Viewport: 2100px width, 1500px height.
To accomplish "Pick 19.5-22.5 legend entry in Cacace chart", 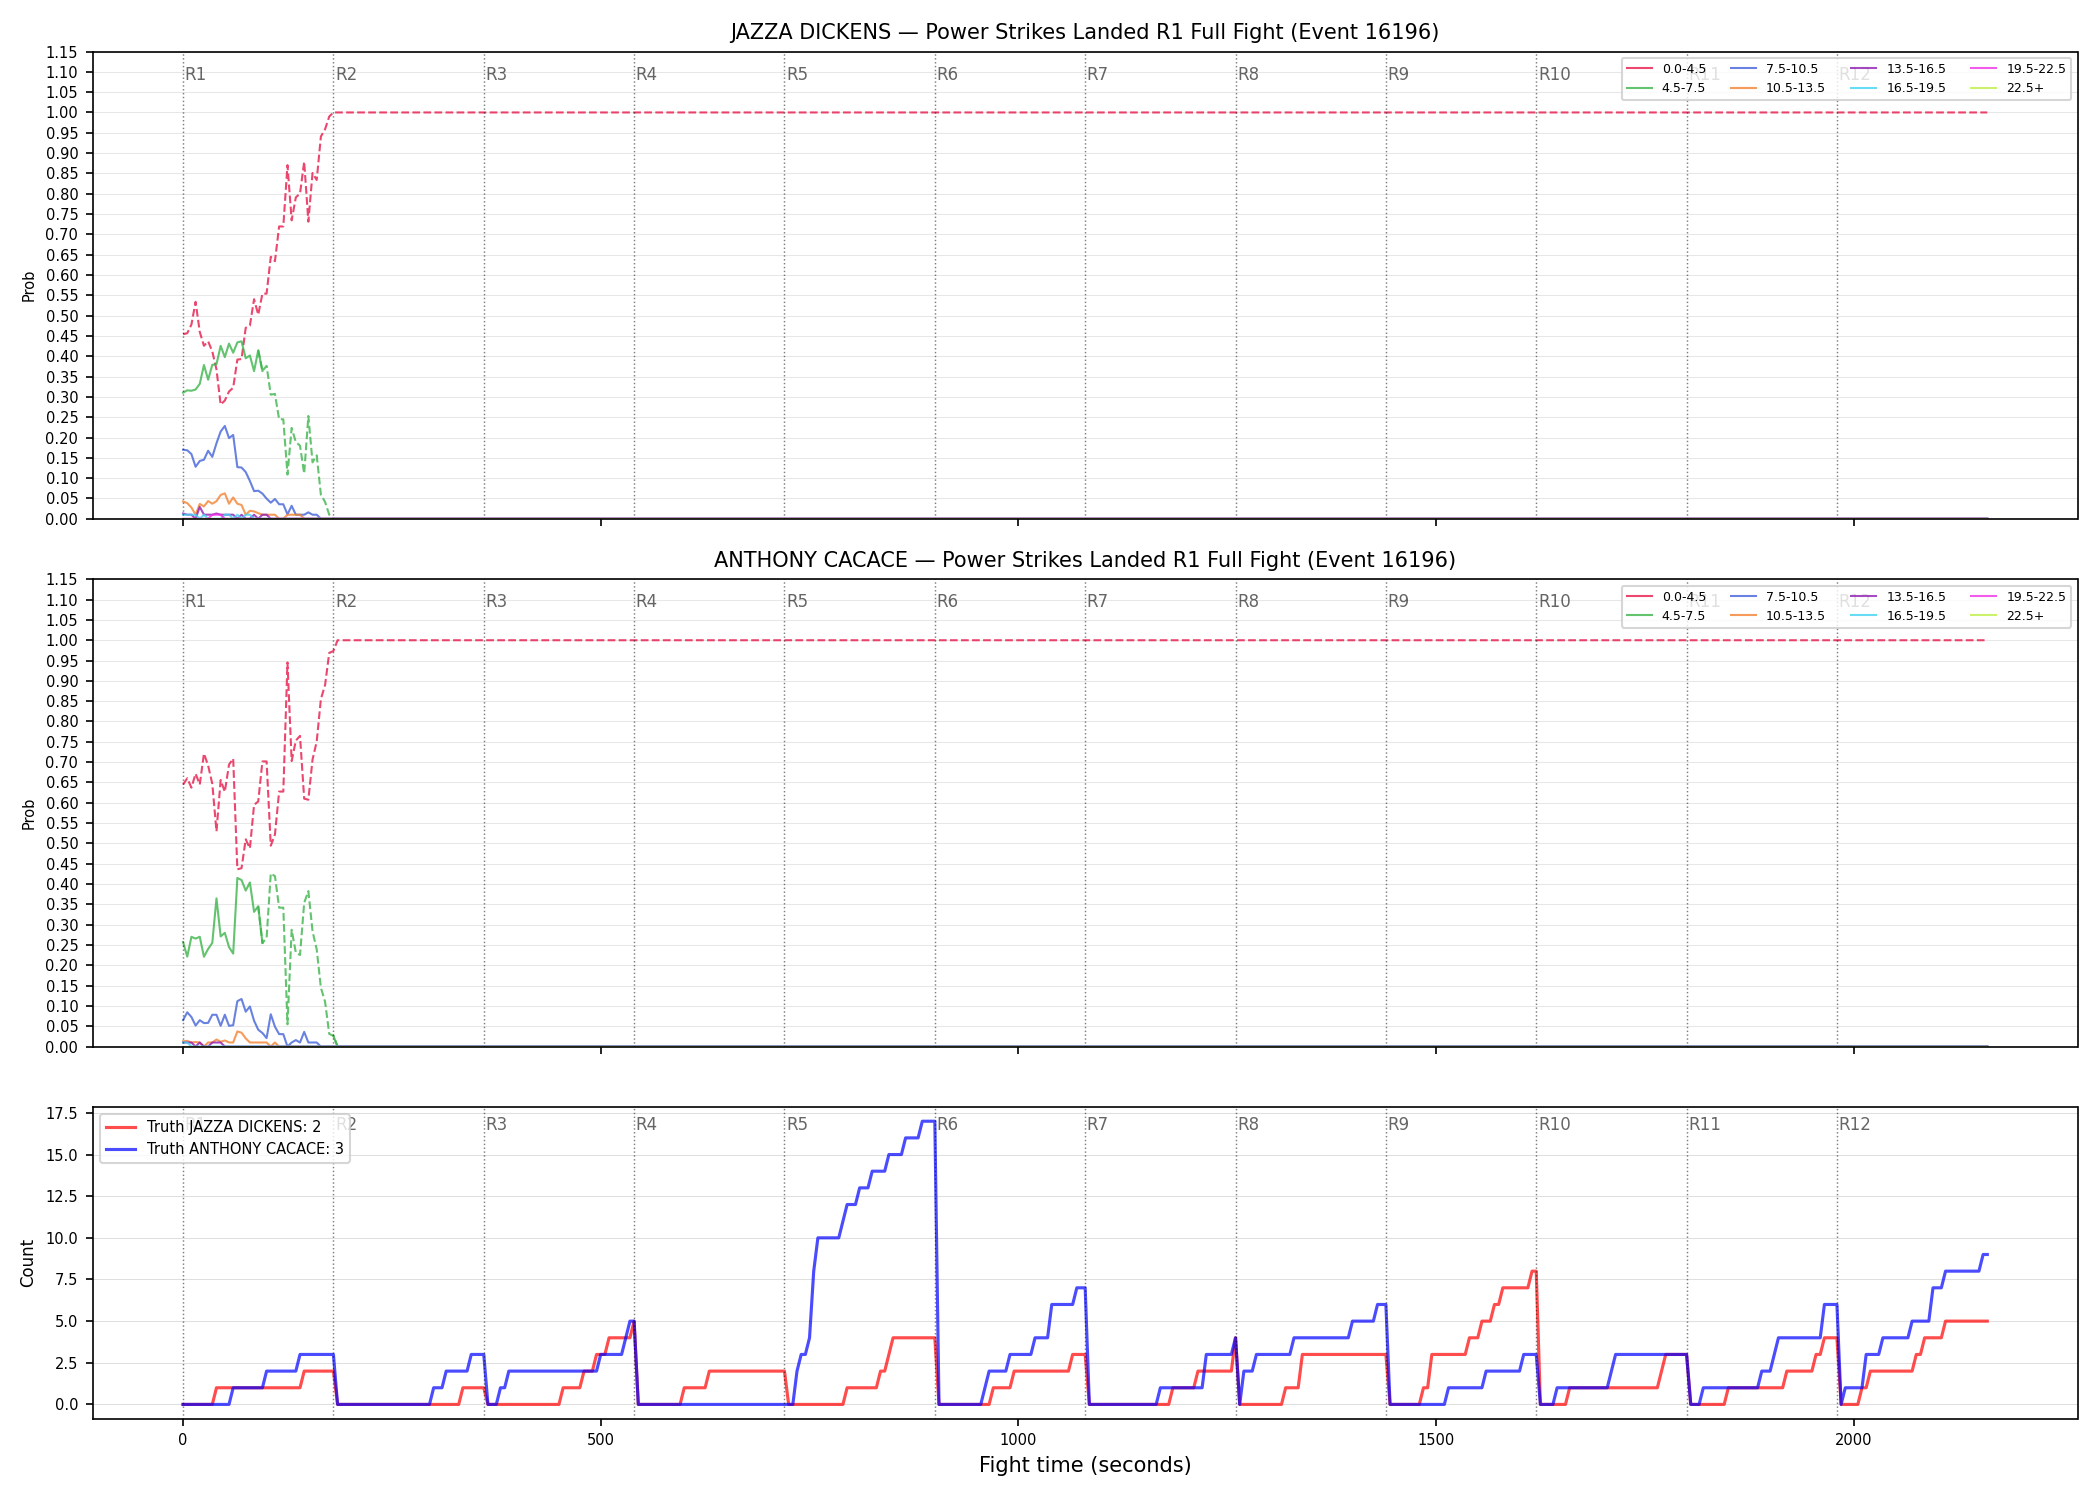I will 2018,597.
